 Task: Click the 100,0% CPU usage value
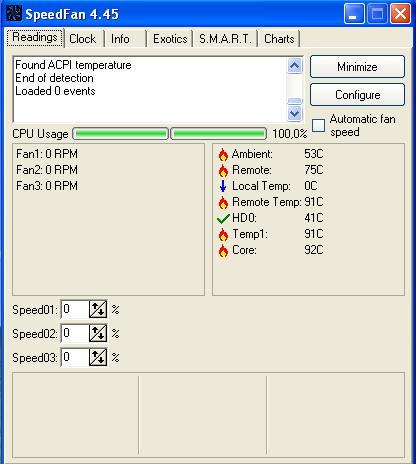pyautogui.click(x=290, y=134)
